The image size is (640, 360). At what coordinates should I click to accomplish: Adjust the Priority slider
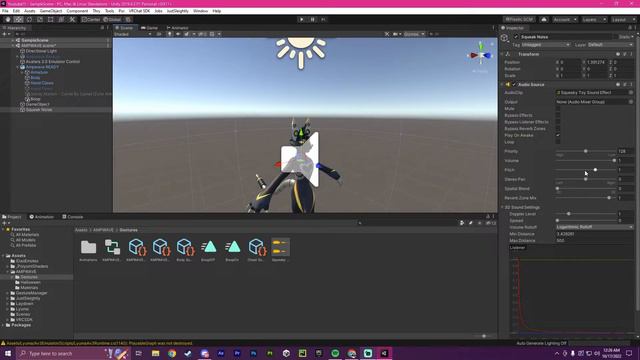point(586,151)
